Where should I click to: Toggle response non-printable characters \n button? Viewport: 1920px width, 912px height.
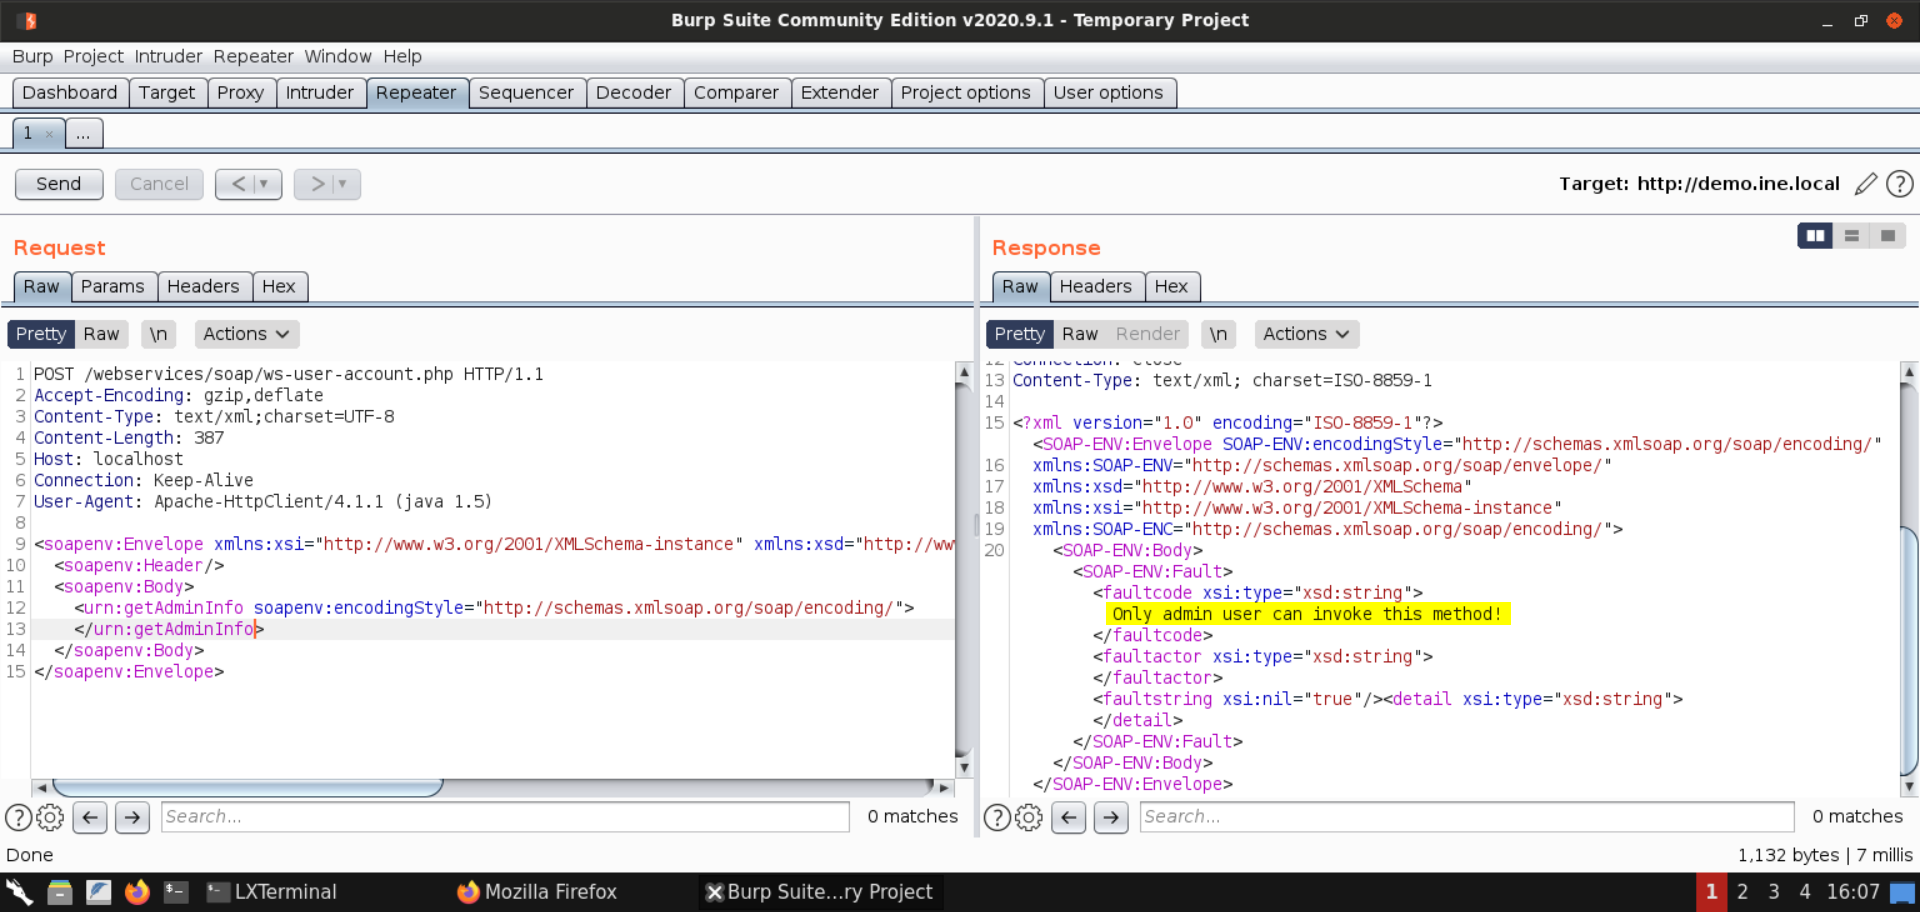click(1217, 334)
